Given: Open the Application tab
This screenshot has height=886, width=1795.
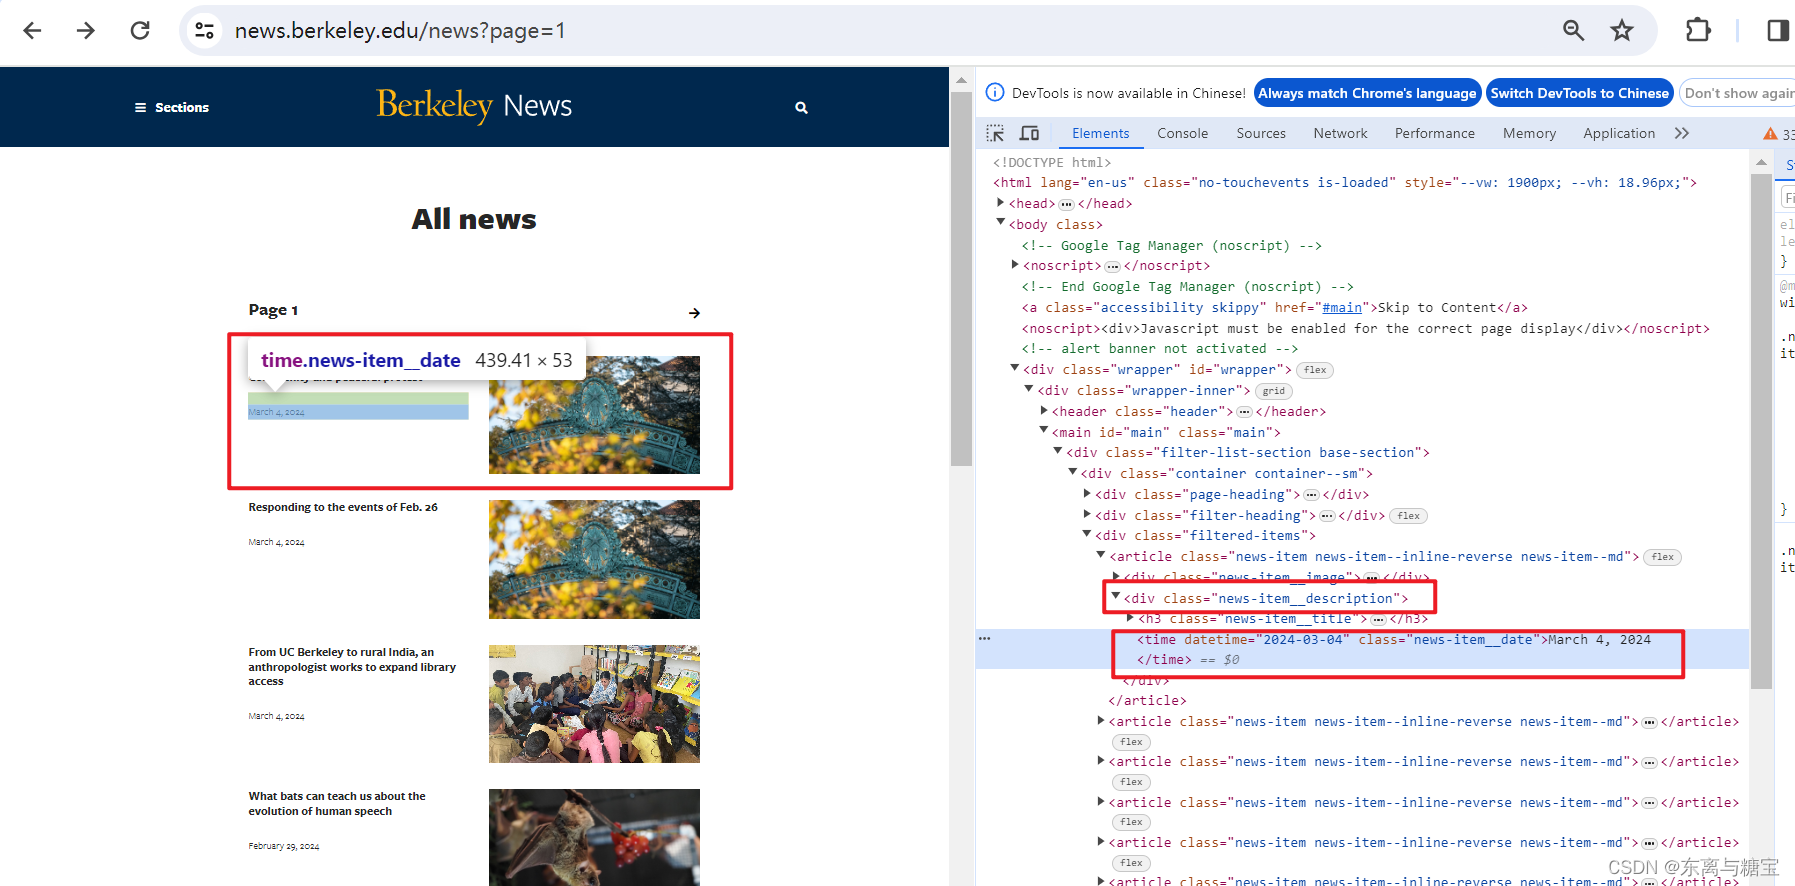Looking at the screenshot, I should click(1619, 133).
